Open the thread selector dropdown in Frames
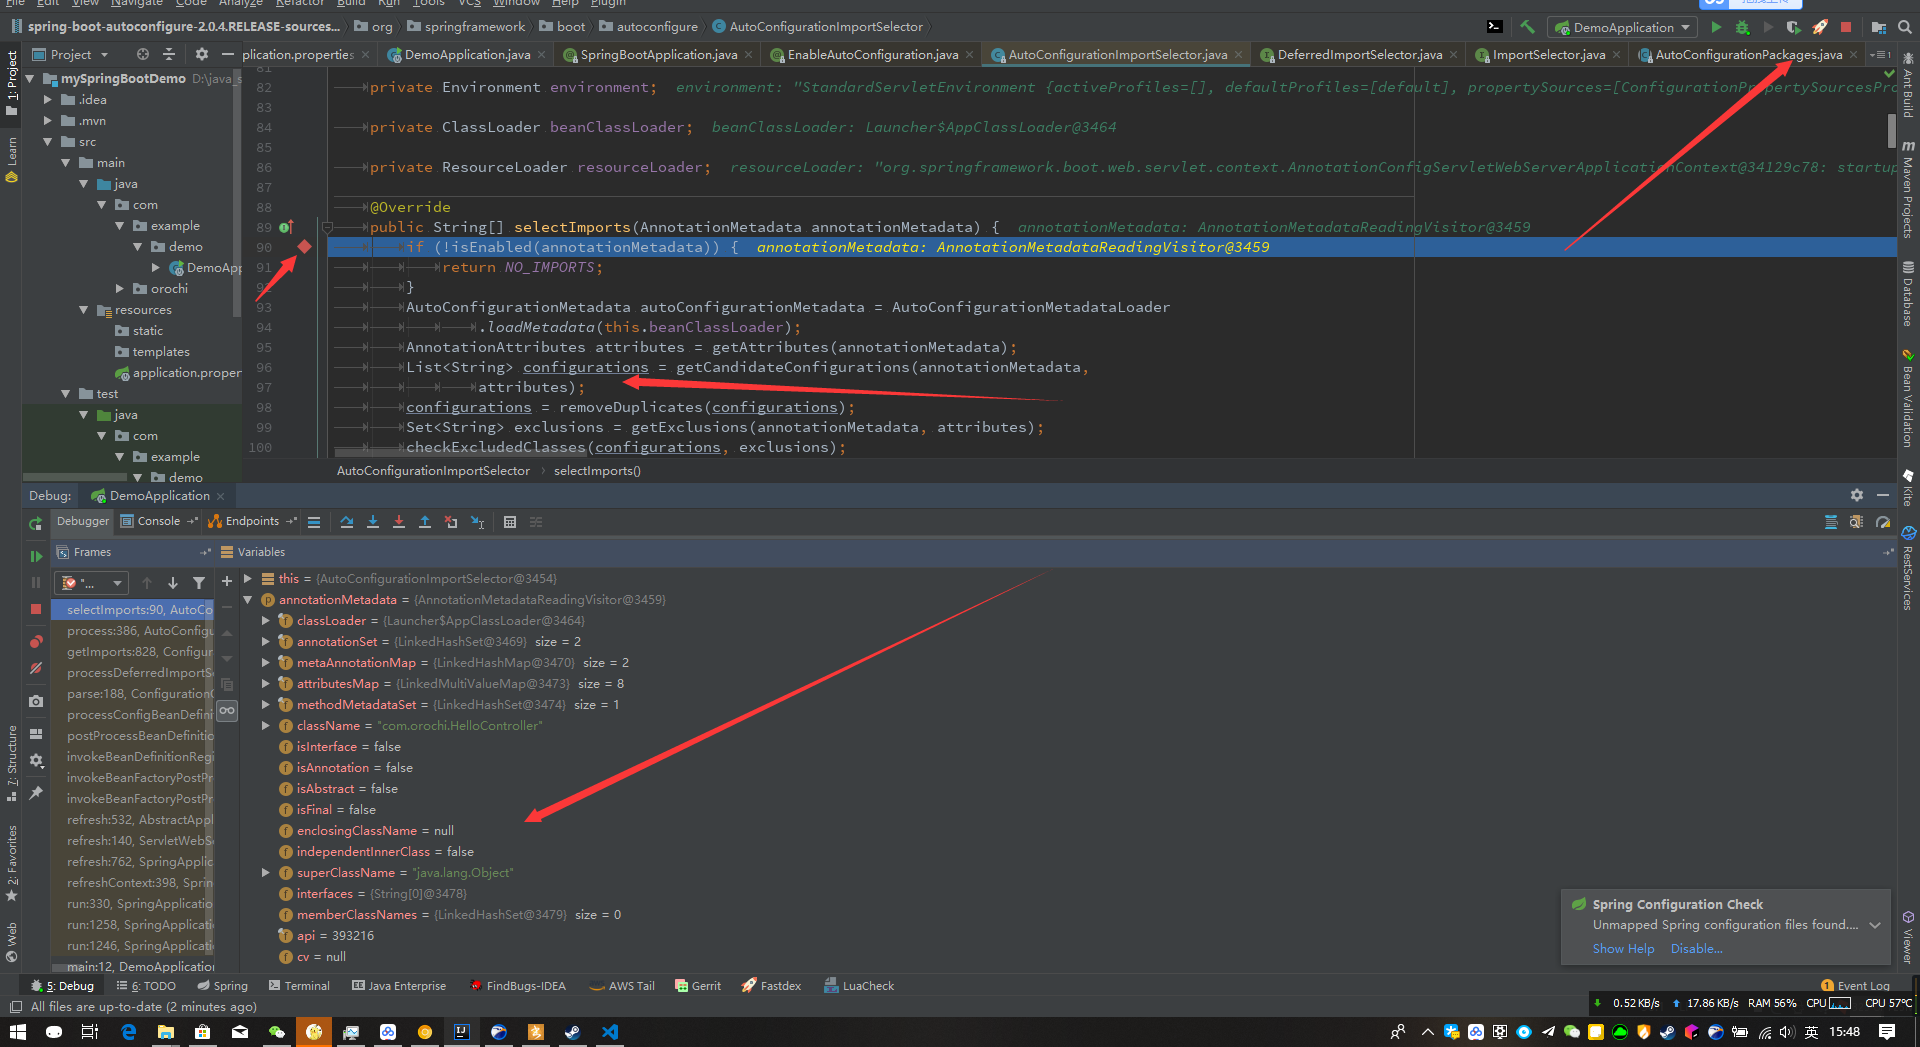 coord(93,583)
